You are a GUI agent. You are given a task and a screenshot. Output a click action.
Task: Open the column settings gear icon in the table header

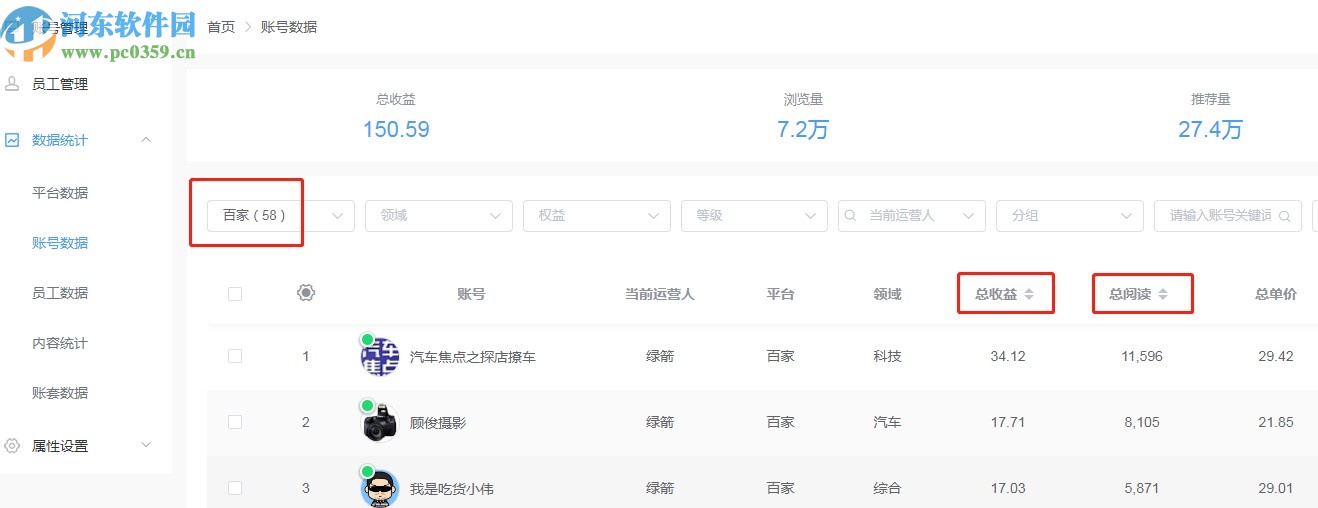click(306, 293)
